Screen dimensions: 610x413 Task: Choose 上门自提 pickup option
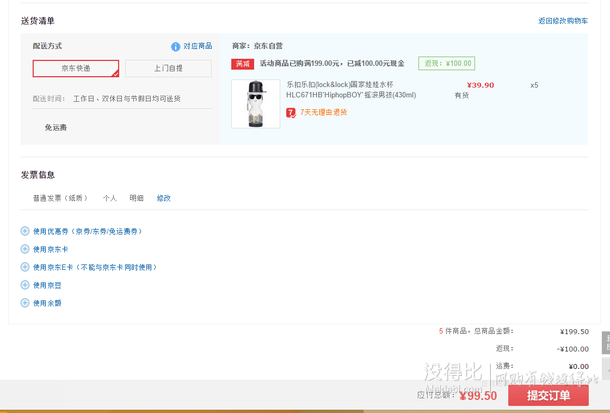point(168,68)
